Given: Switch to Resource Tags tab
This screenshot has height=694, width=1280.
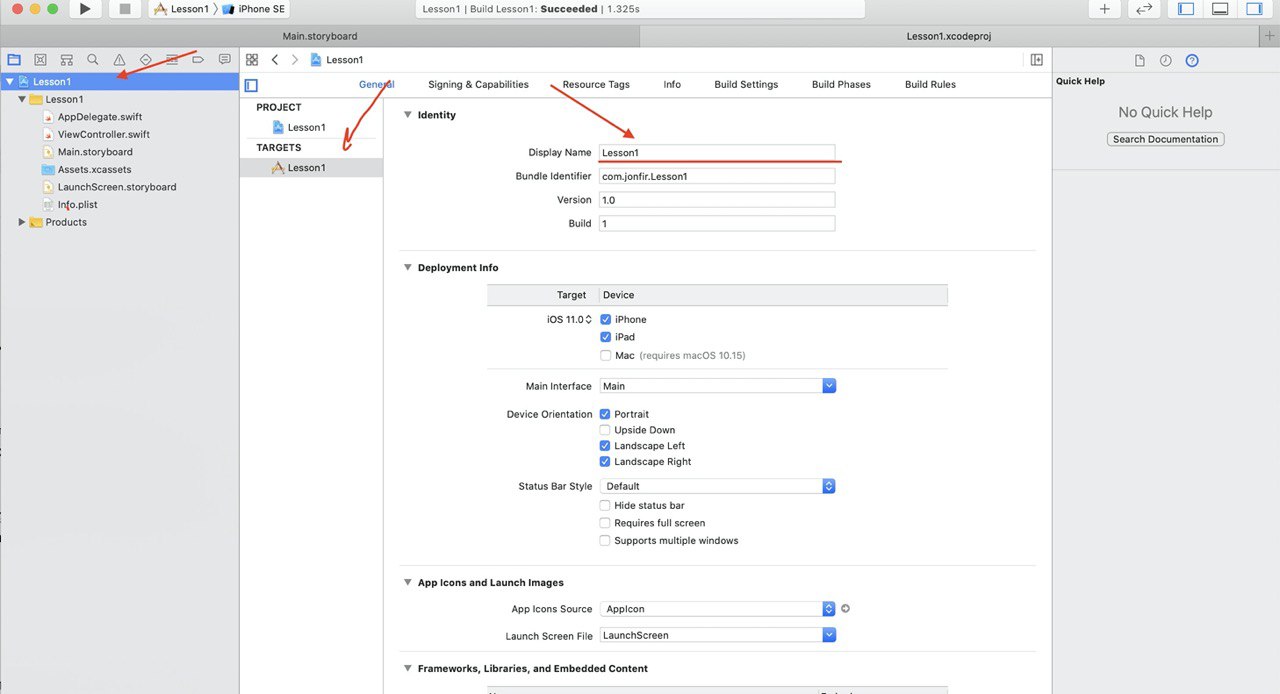Looking at the screenshot, I should tap(596, 85).
